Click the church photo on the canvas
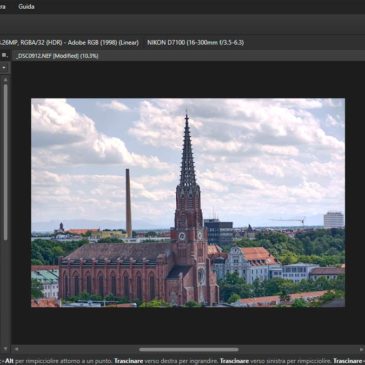 point(188,202)
